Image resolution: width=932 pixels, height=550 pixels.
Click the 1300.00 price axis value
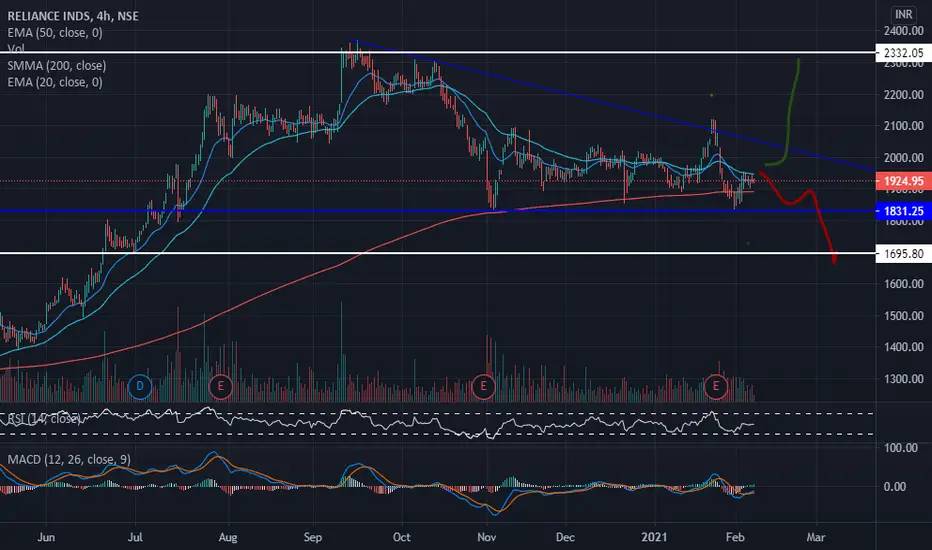903,379
